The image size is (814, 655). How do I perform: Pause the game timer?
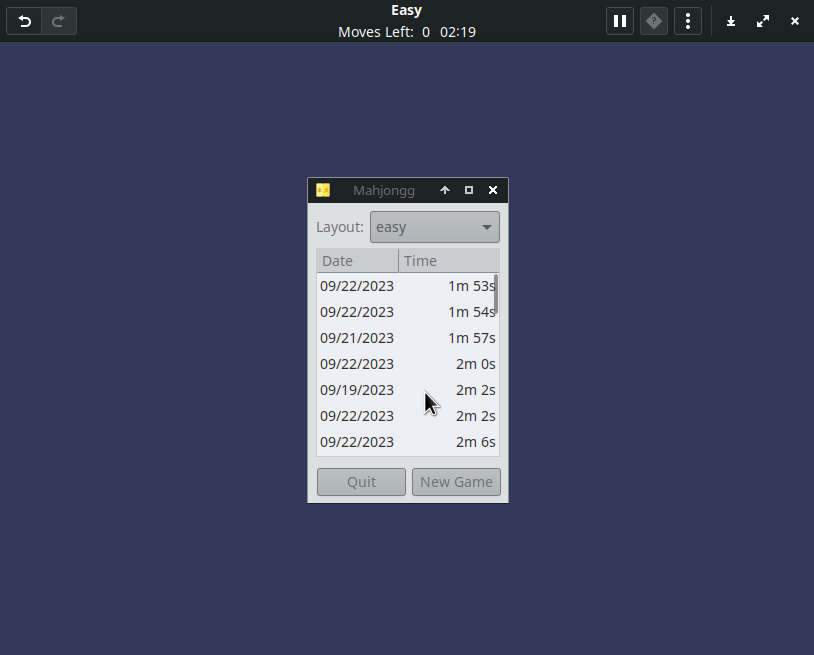coord(620,21)
